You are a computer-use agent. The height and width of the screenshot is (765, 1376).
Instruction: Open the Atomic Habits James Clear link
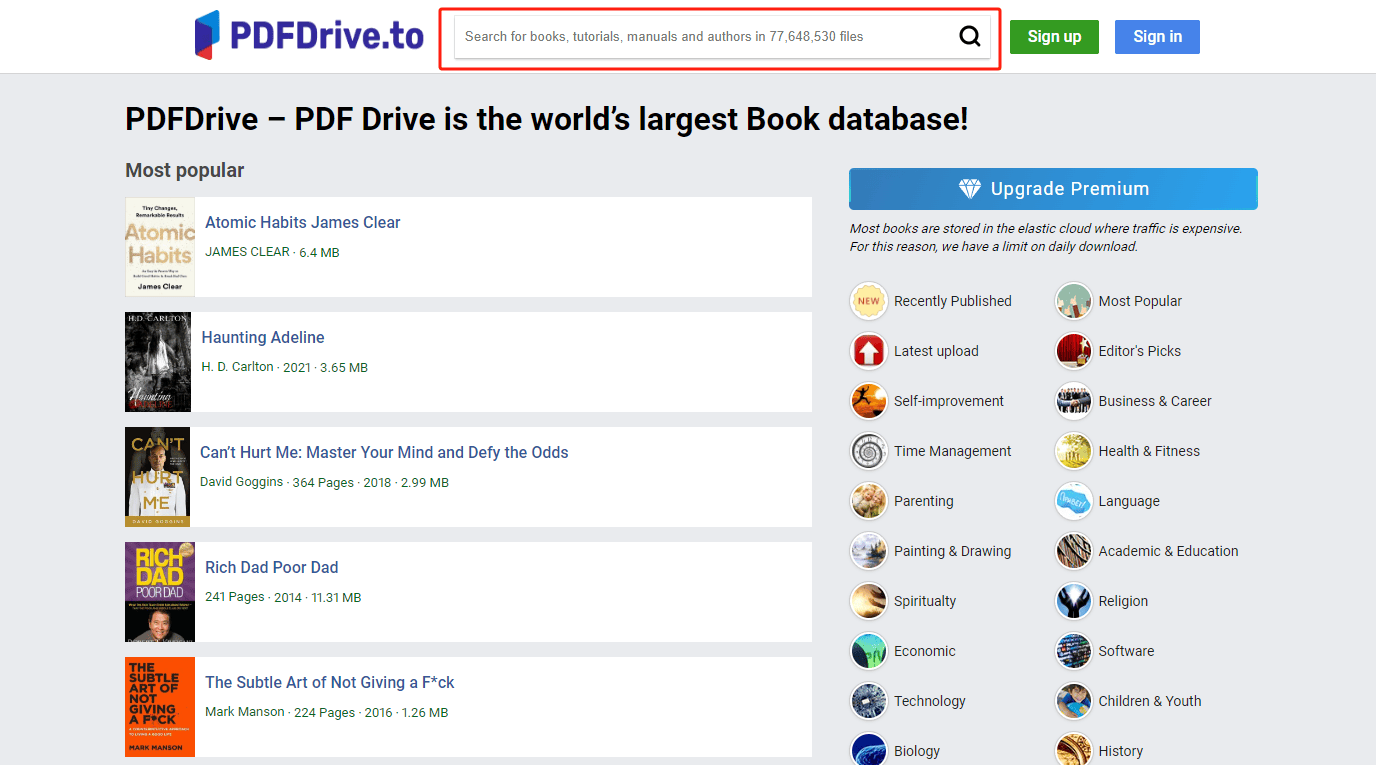pos(302,222)
